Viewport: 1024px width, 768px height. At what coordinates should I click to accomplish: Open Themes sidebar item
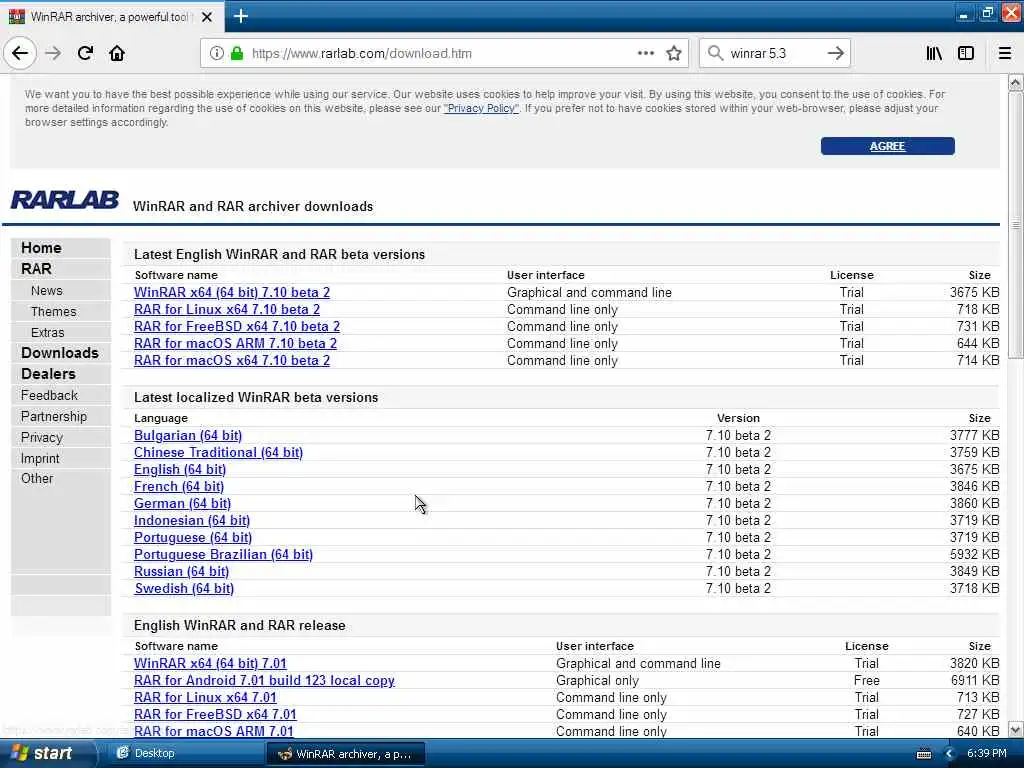[x=54, y=312]
